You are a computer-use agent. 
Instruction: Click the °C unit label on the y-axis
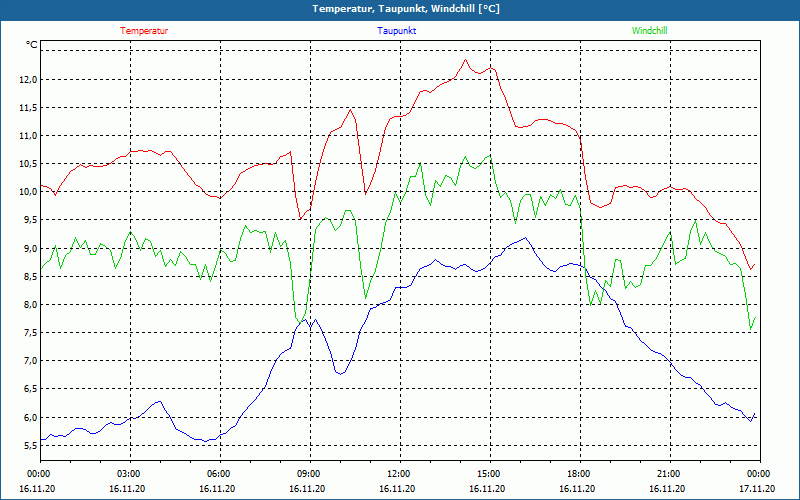(32, 45)
